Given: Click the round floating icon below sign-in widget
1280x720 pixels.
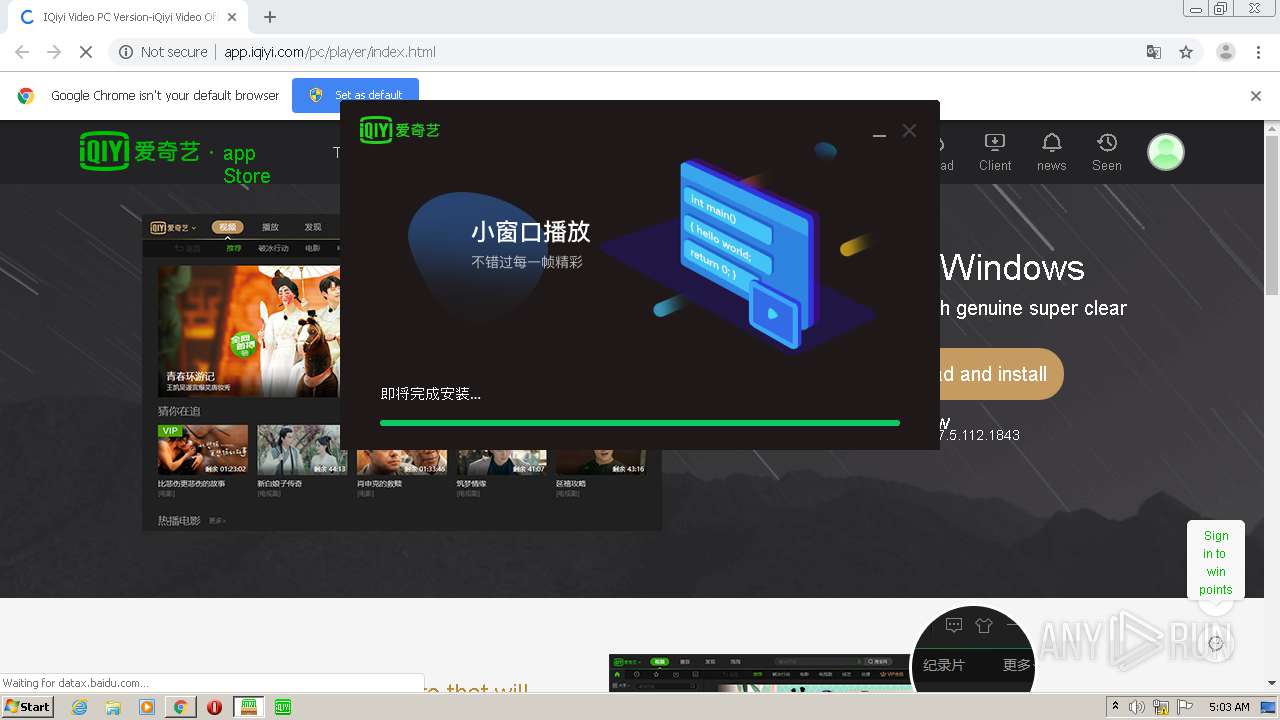Looking at the screenshot, I should pos(1216,643).
